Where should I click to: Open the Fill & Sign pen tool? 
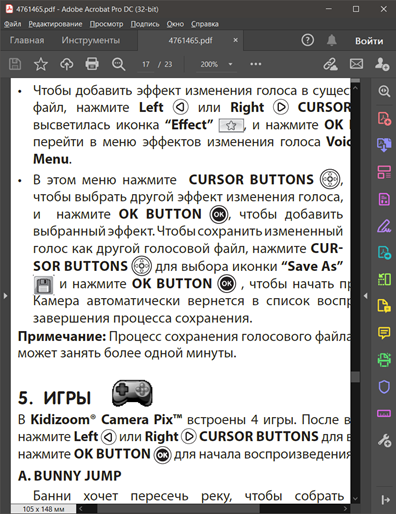click(384, 226)
